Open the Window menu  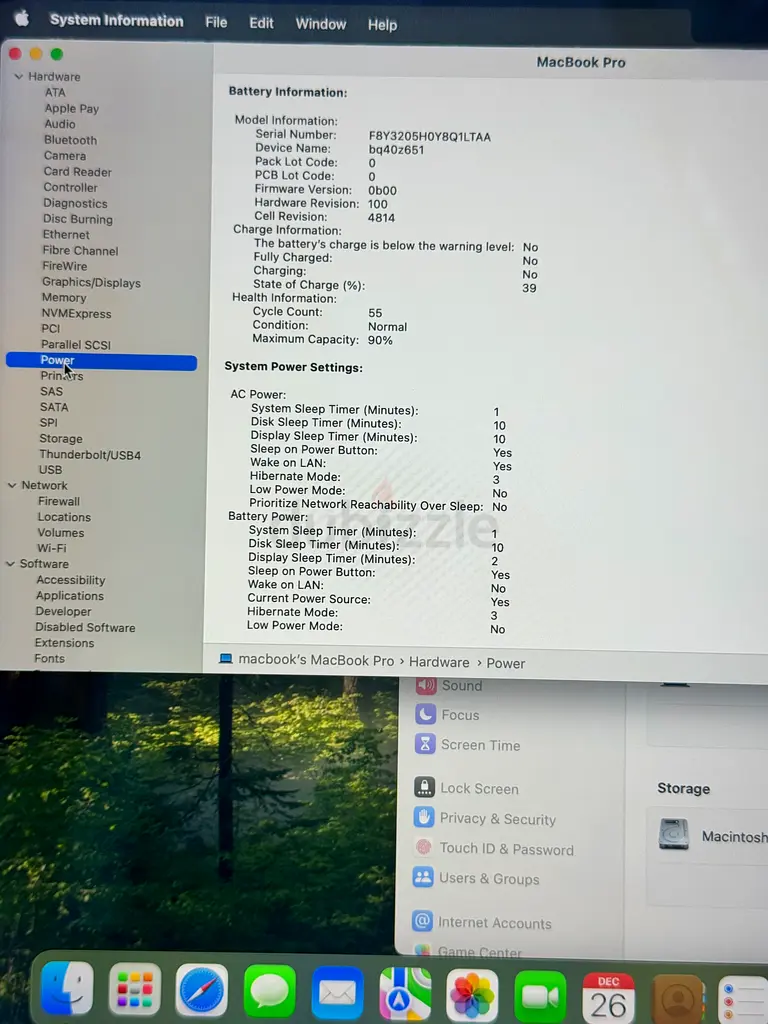coord(321,24)
